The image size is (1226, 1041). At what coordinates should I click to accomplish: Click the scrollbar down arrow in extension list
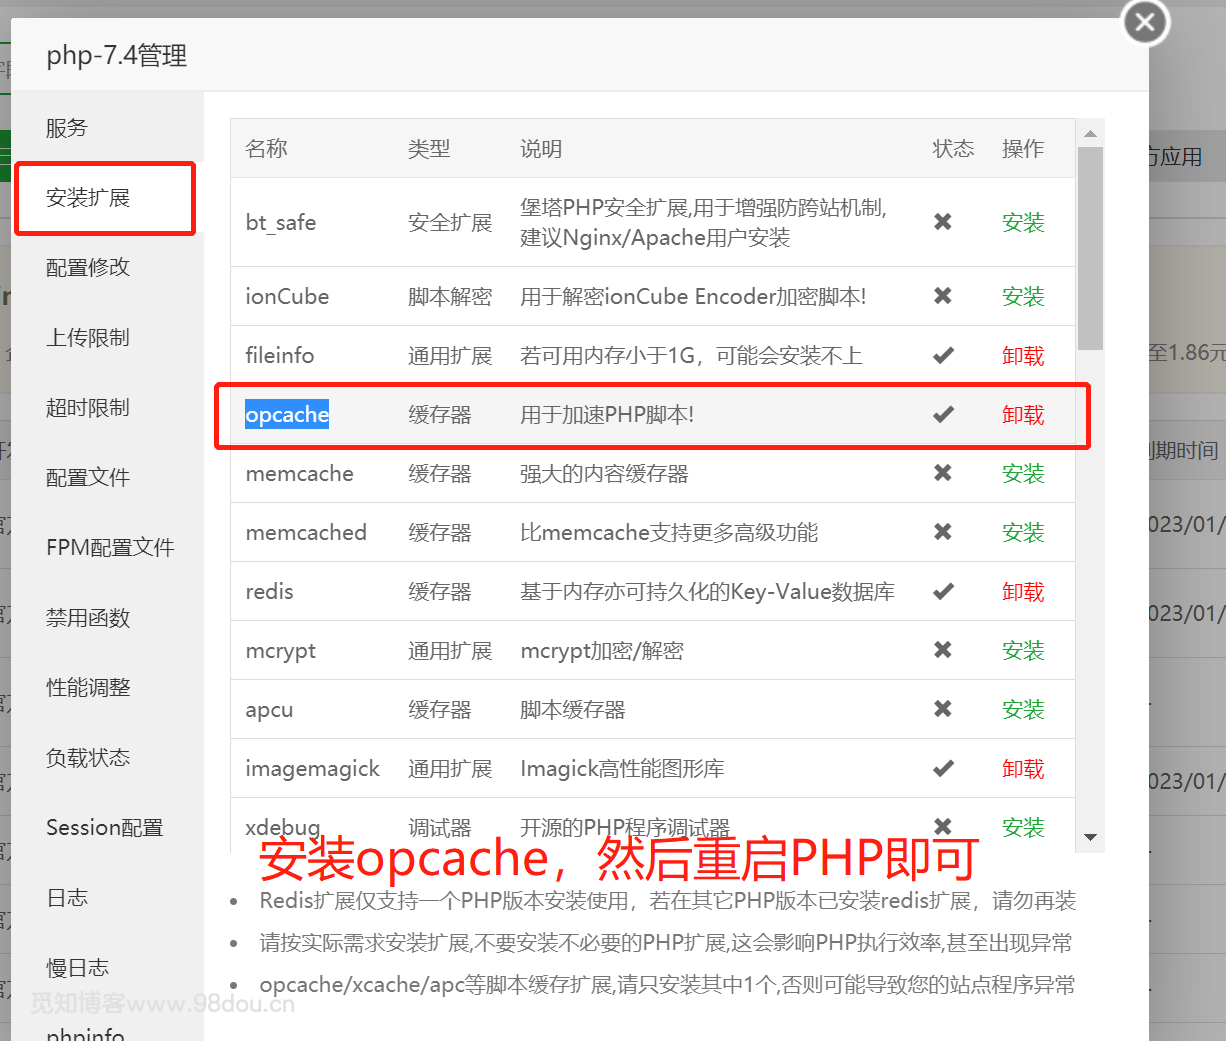click(x=1091, y=837)
